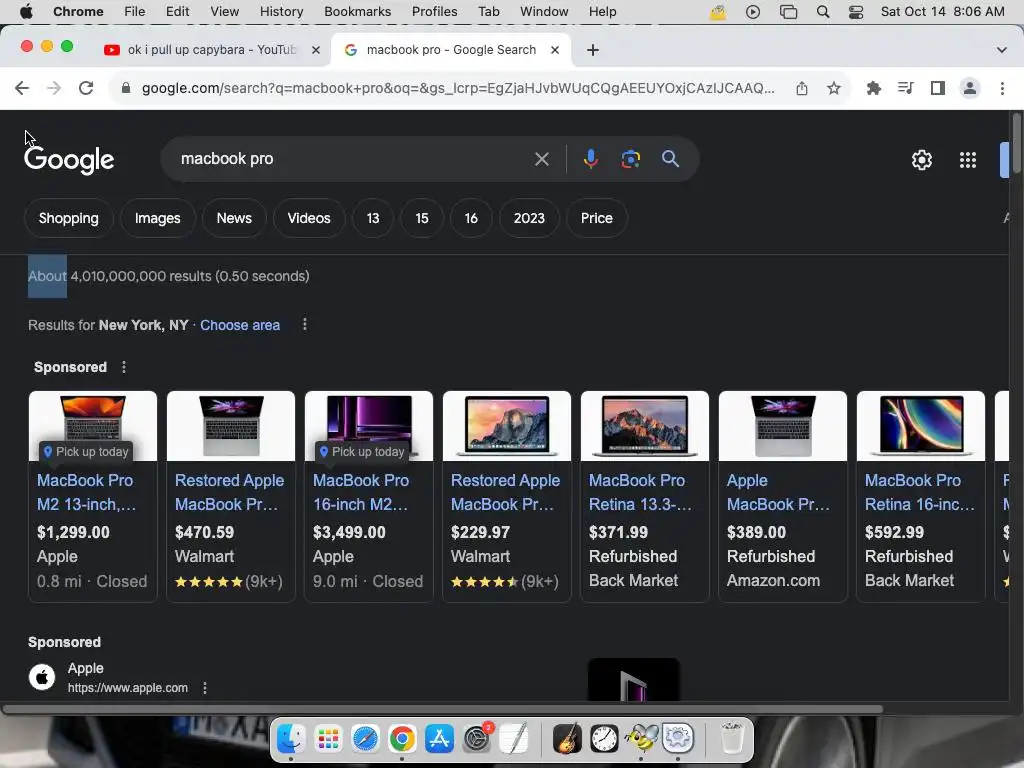Select the 16 filter chip
1024x768 pixels.
point(471,218)
